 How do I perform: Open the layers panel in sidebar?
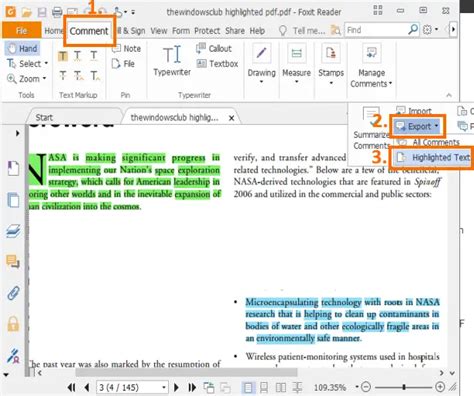pos(13,231)
